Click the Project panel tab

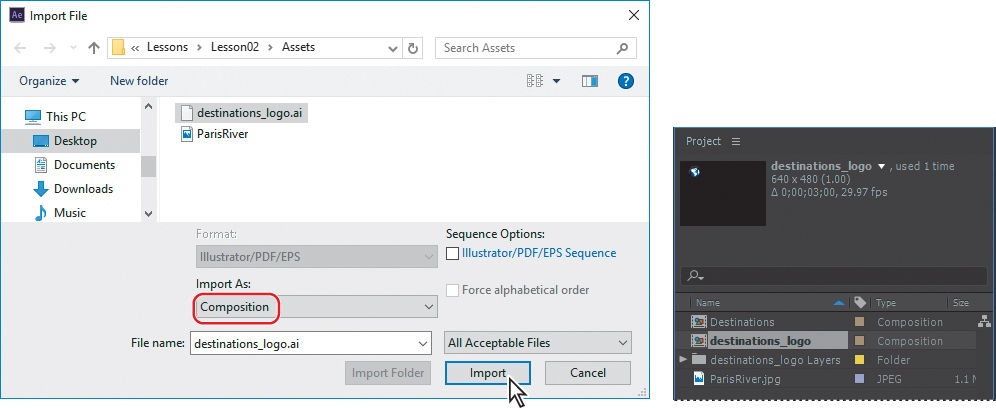[x=703, y=141]
